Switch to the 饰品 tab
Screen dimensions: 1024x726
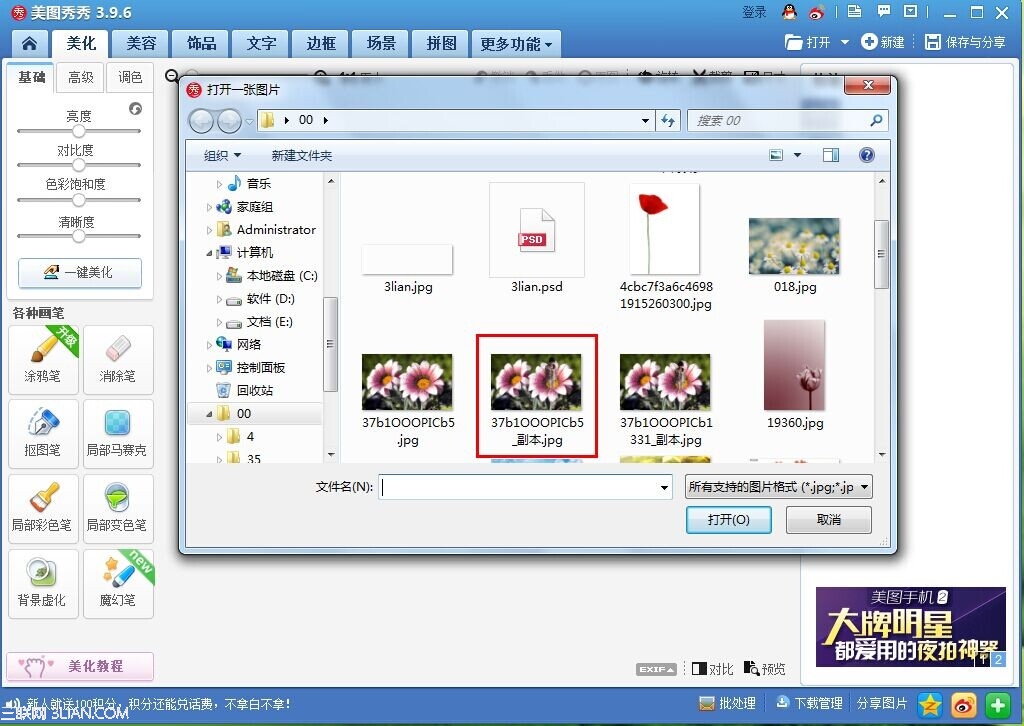click(201, 44)
